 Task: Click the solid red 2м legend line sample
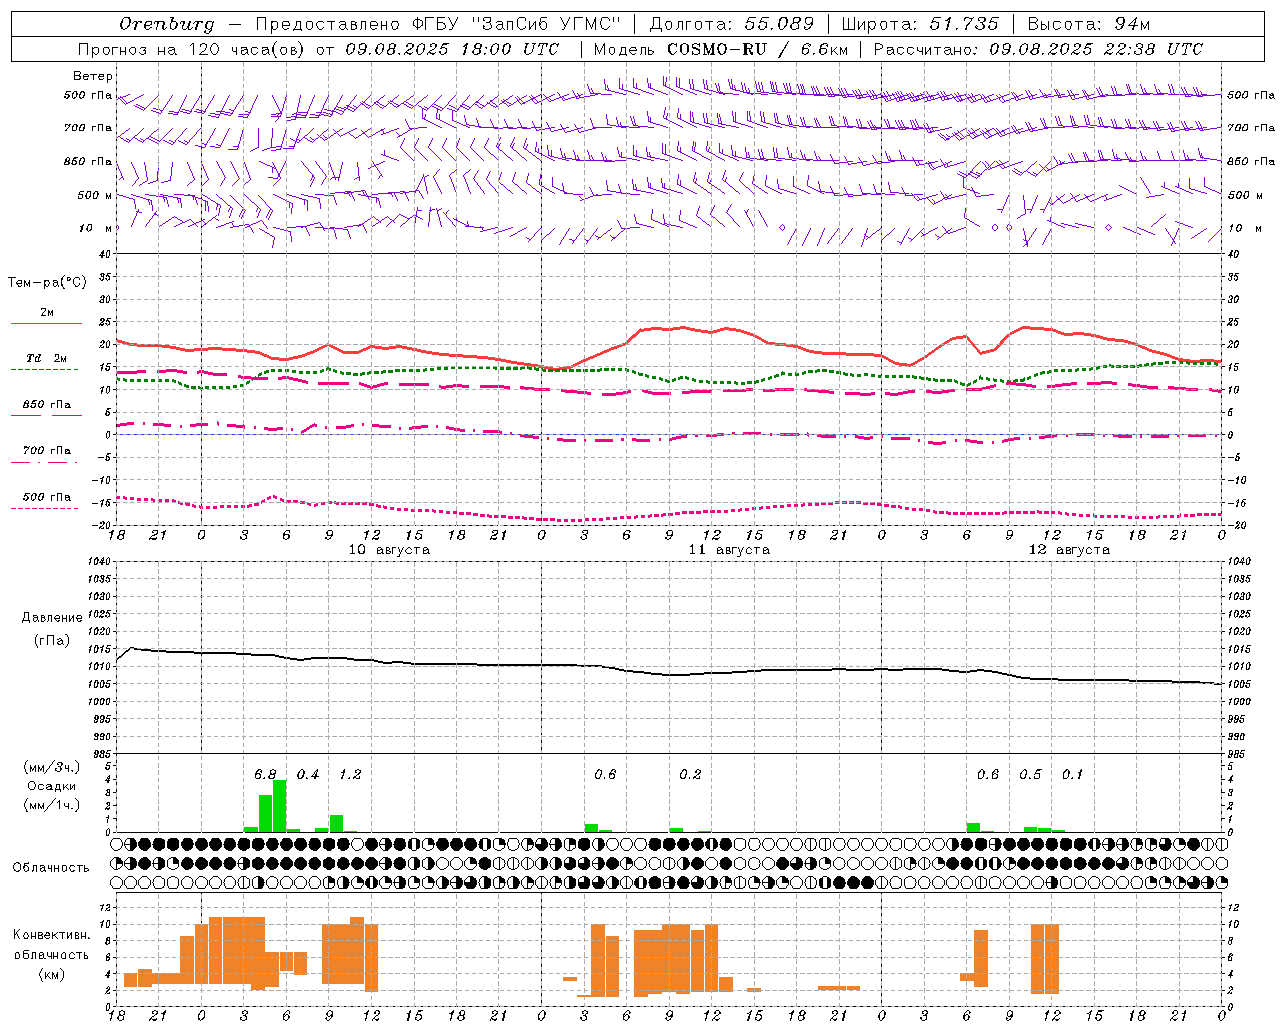point(46,323)
